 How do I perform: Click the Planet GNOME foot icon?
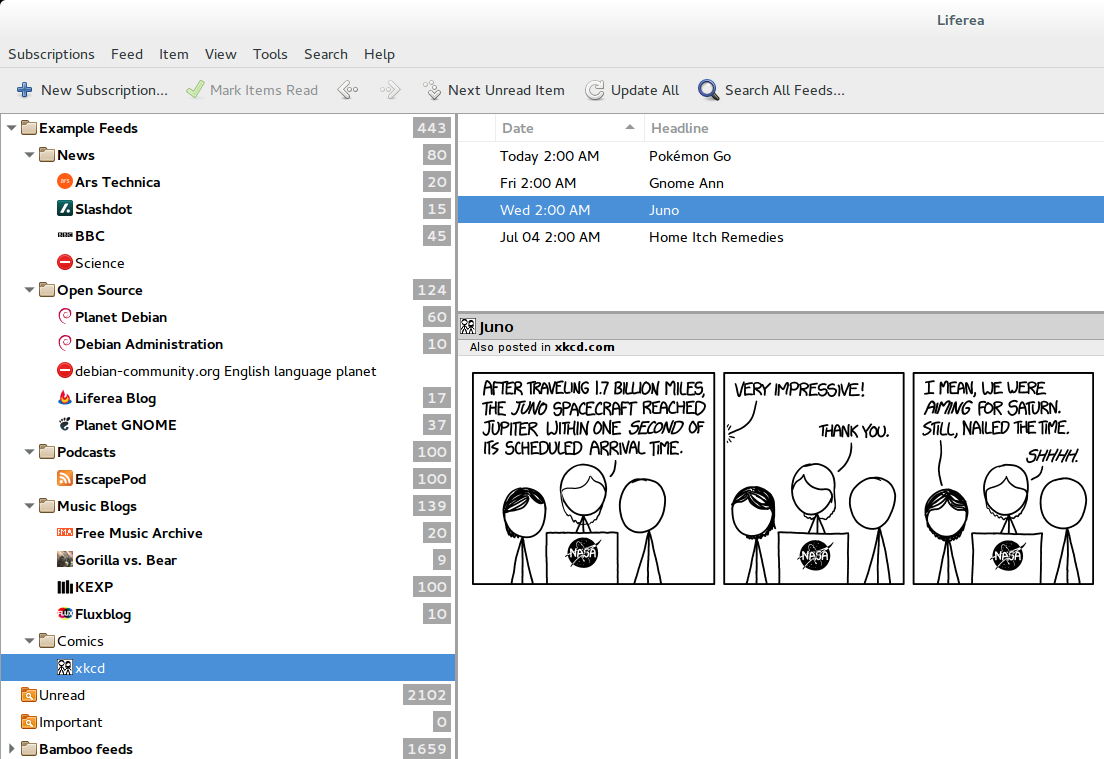65,425
